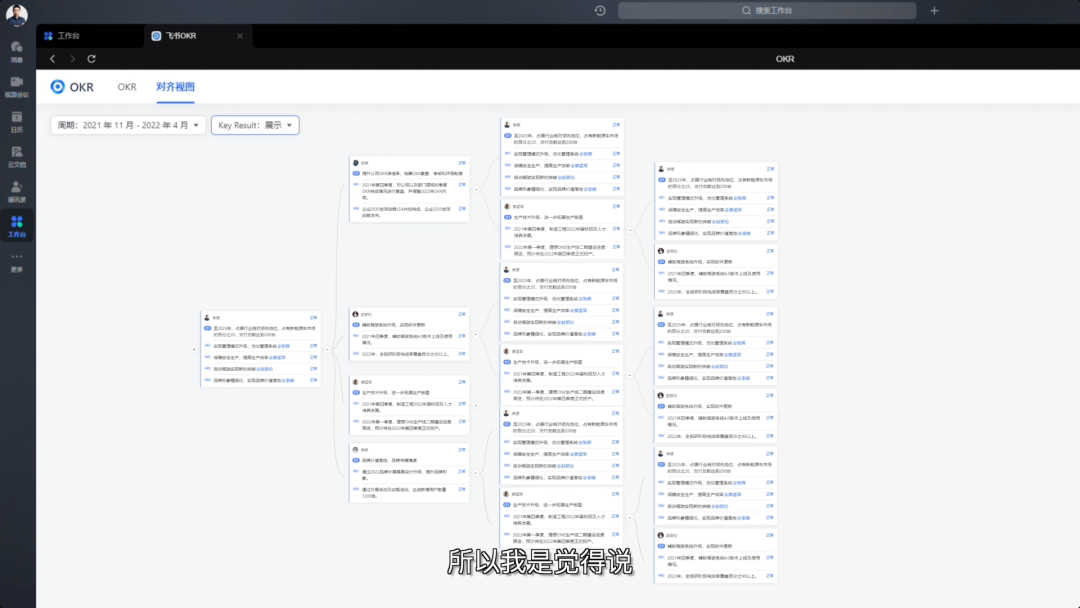This screenshot has width=1080, height=608.
Task: Go back using the left arrow
Action: (x=53, y=59)
